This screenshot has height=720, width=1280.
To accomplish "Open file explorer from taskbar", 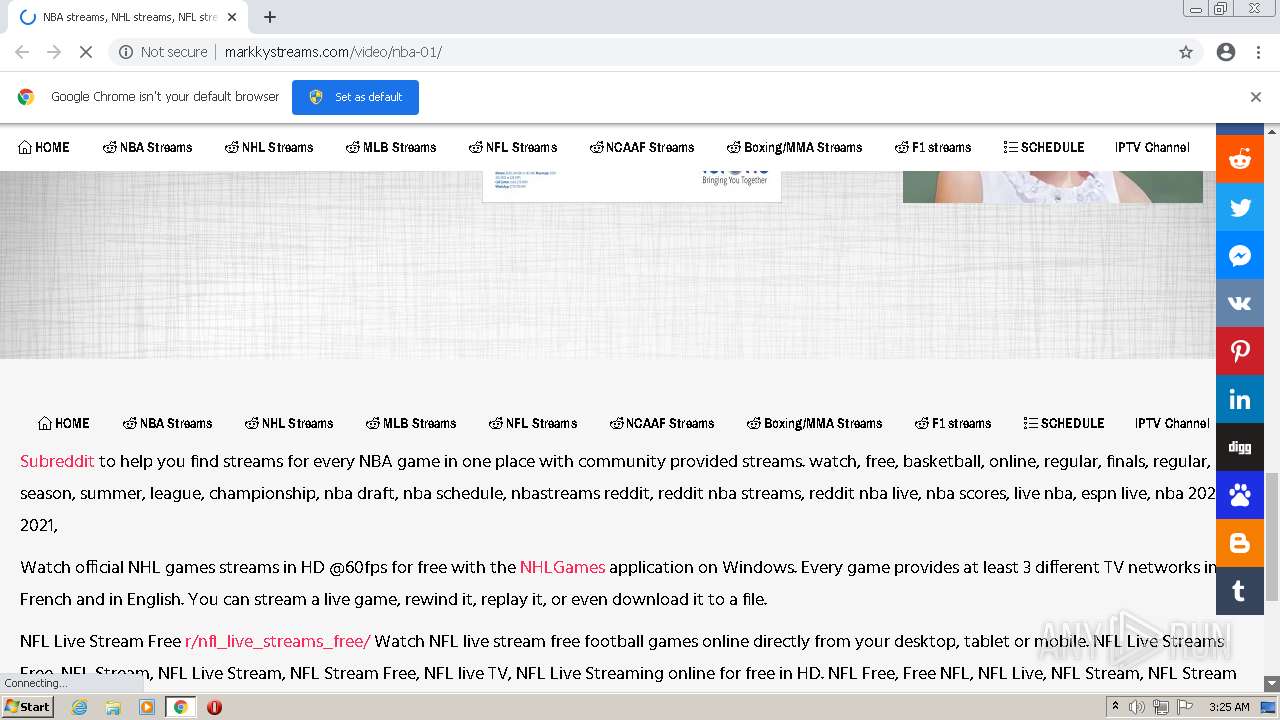I will [113, 707].
